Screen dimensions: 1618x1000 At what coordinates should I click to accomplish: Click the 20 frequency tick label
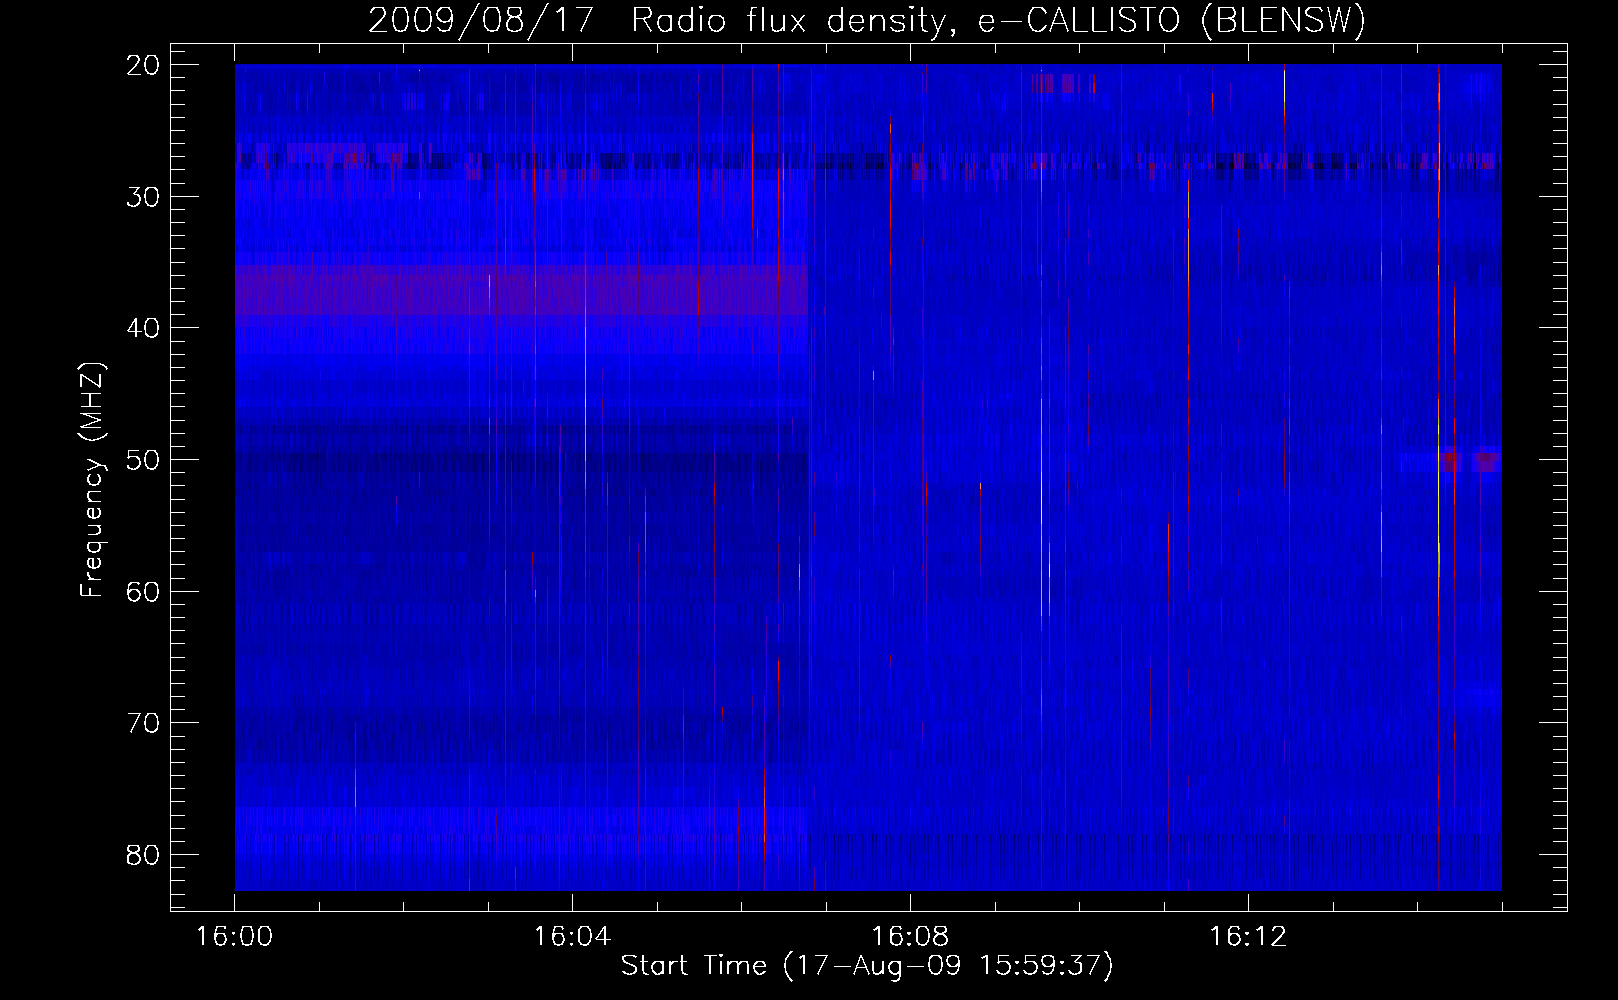click(144, 65)
